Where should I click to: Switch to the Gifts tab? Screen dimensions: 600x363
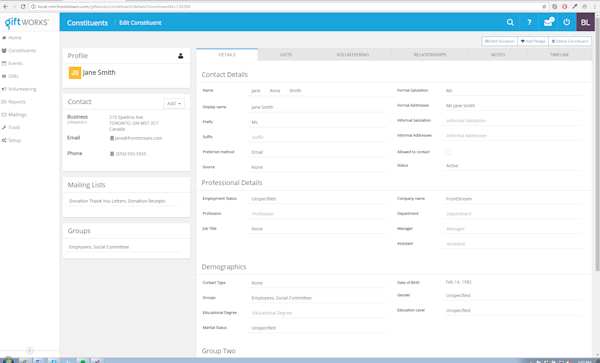pyautogui.click(x=286, y=55)
